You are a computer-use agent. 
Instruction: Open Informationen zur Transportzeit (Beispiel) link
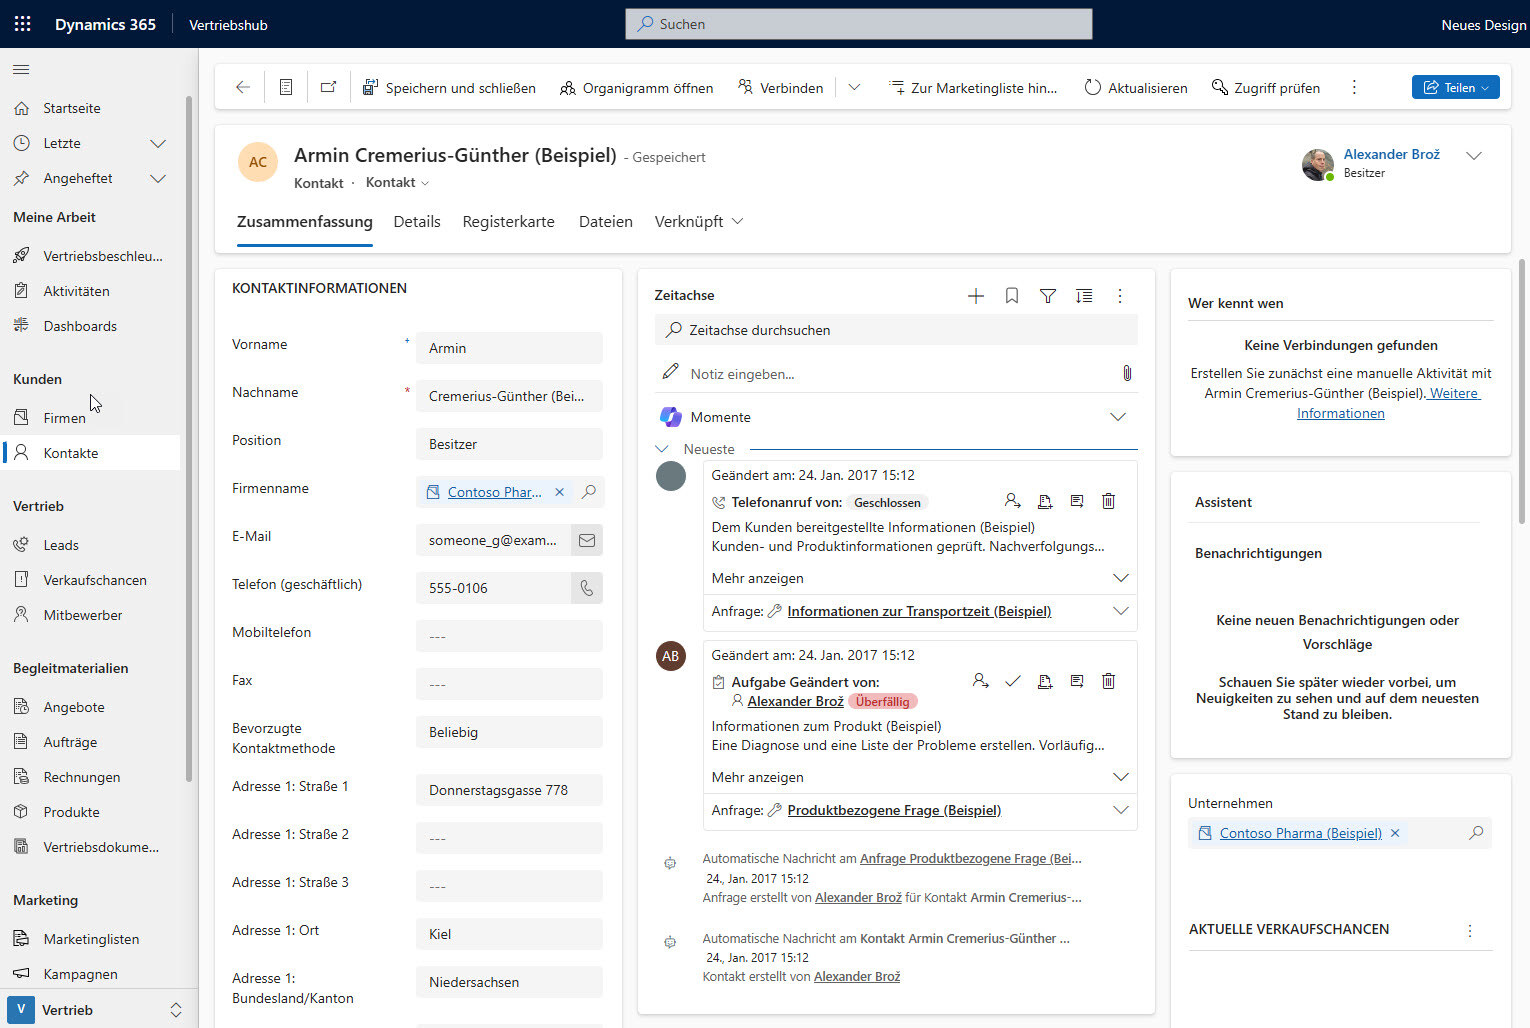point(919,611)
